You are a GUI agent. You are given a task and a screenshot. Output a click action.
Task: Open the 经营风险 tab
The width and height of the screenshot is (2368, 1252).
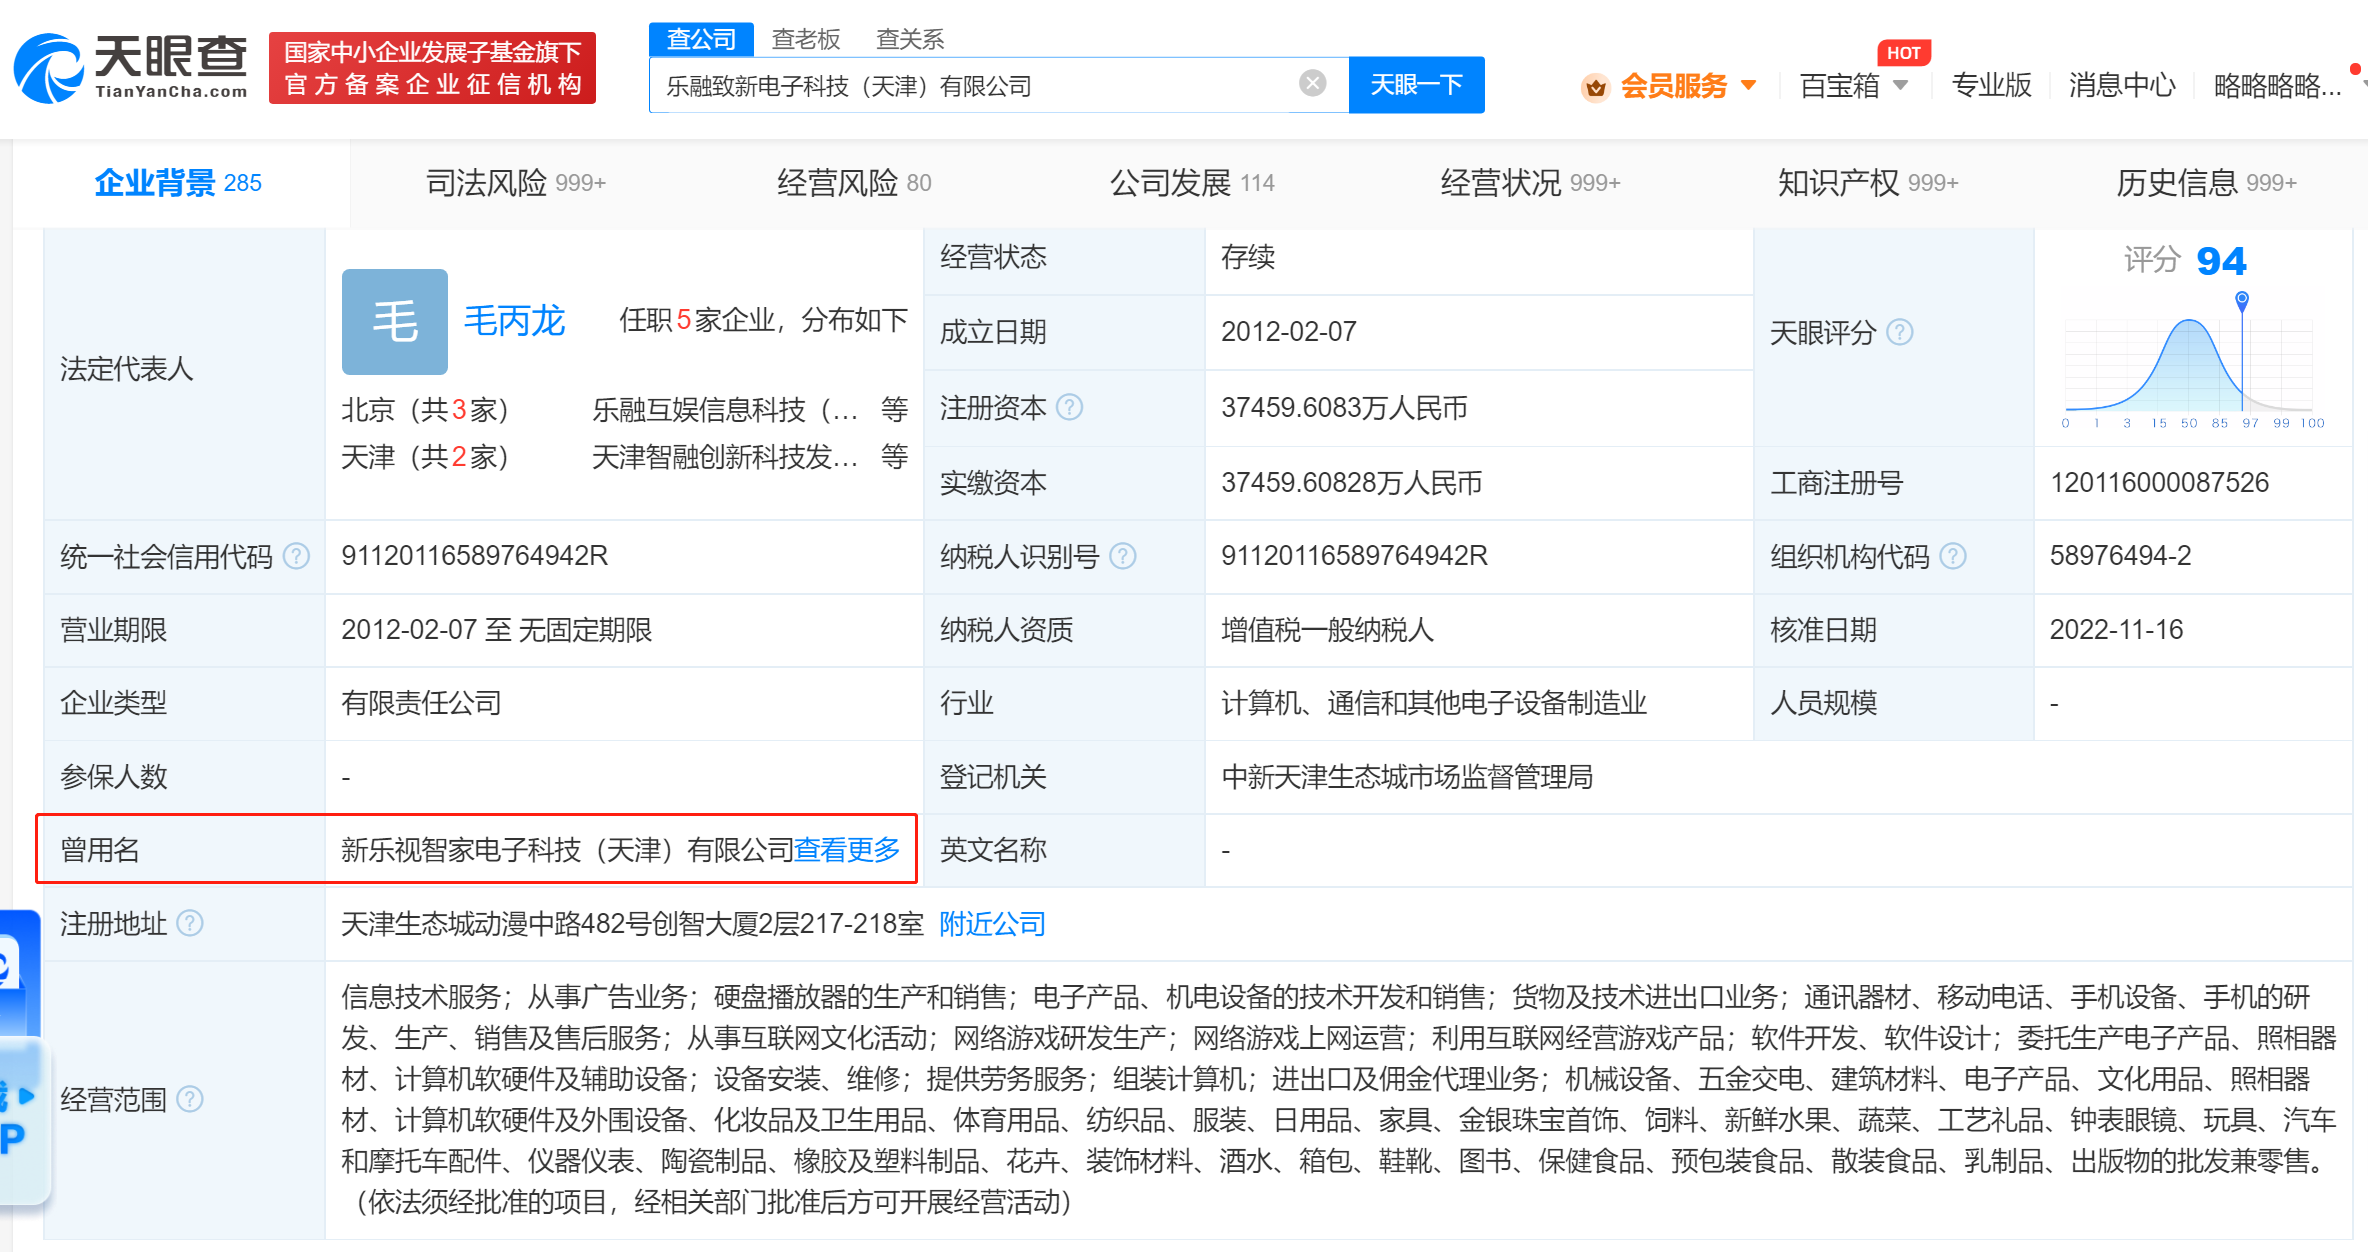point(854,183)
